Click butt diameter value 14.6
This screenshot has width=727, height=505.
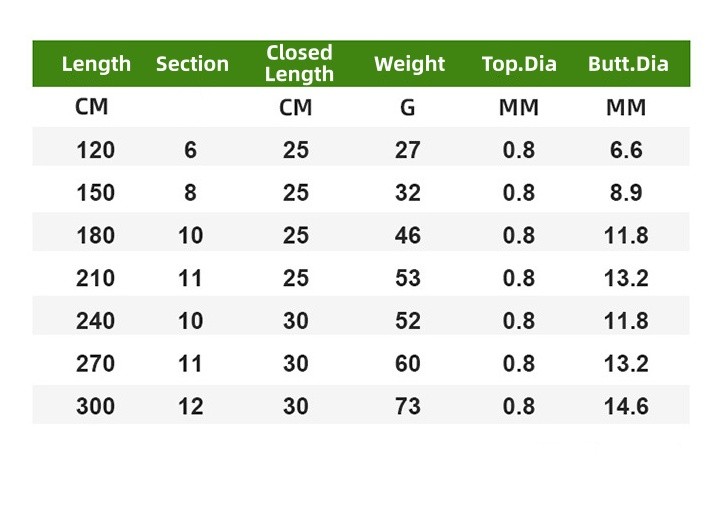click(626, 406)
